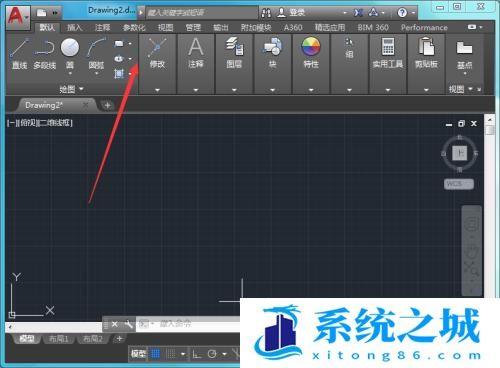The width and height of the screenshot is (500, 368).
Task: Restore the drawing viewport window button
Action: point(461,124)
